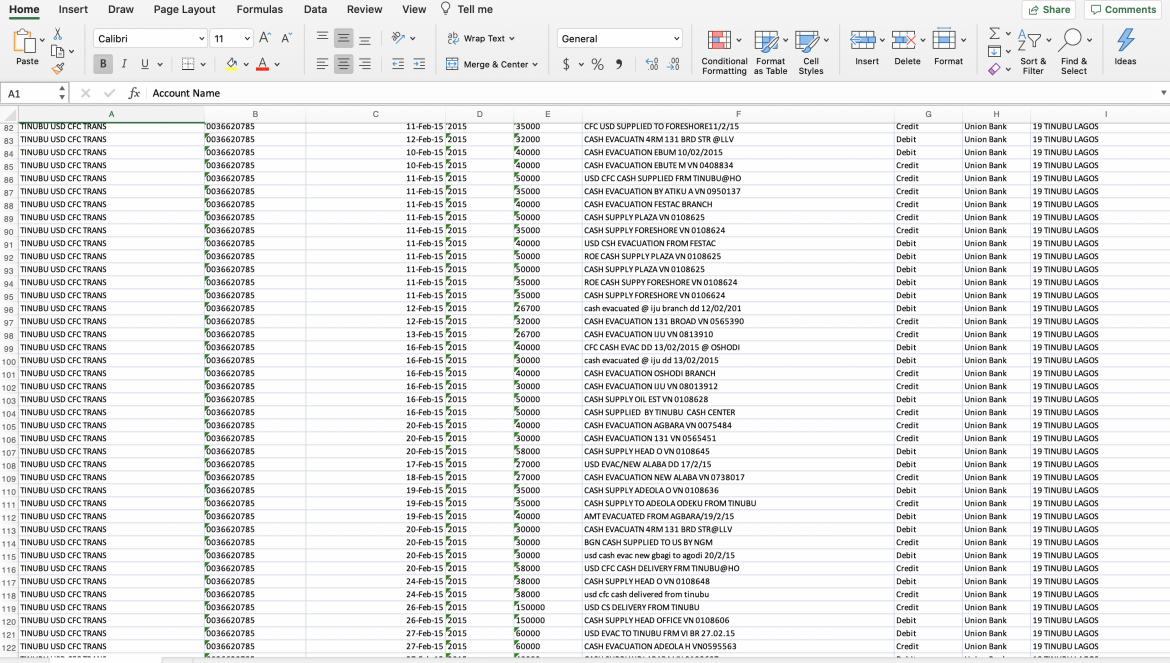The width and height of the screenshot is (1170, 663).
Task: Decrease indent icon
Action: (398, 64)
